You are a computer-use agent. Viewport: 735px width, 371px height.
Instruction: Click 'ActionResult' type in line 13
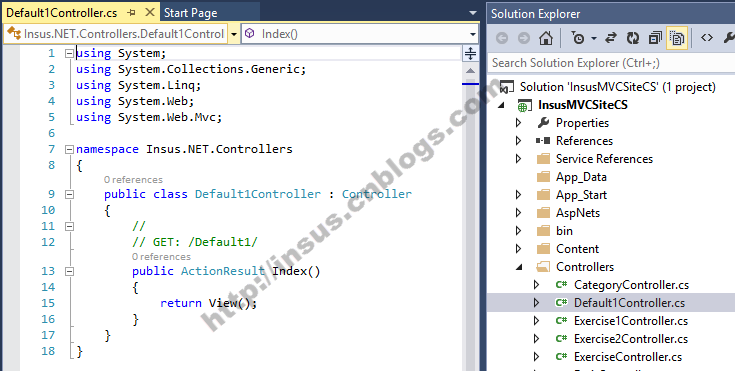pyautogui.click(x=223, y=271)
